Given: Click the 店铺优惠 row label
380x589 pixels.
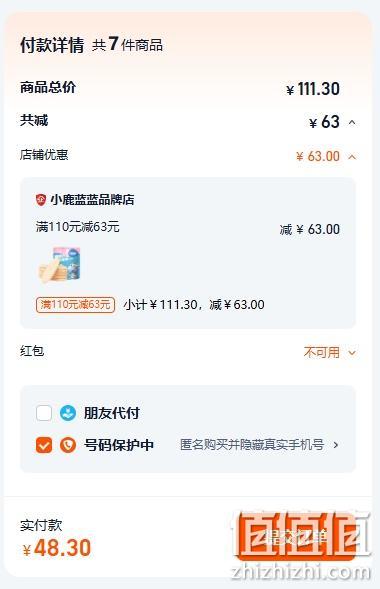Looking at the screenshot, I should click(x=44, y=154).
